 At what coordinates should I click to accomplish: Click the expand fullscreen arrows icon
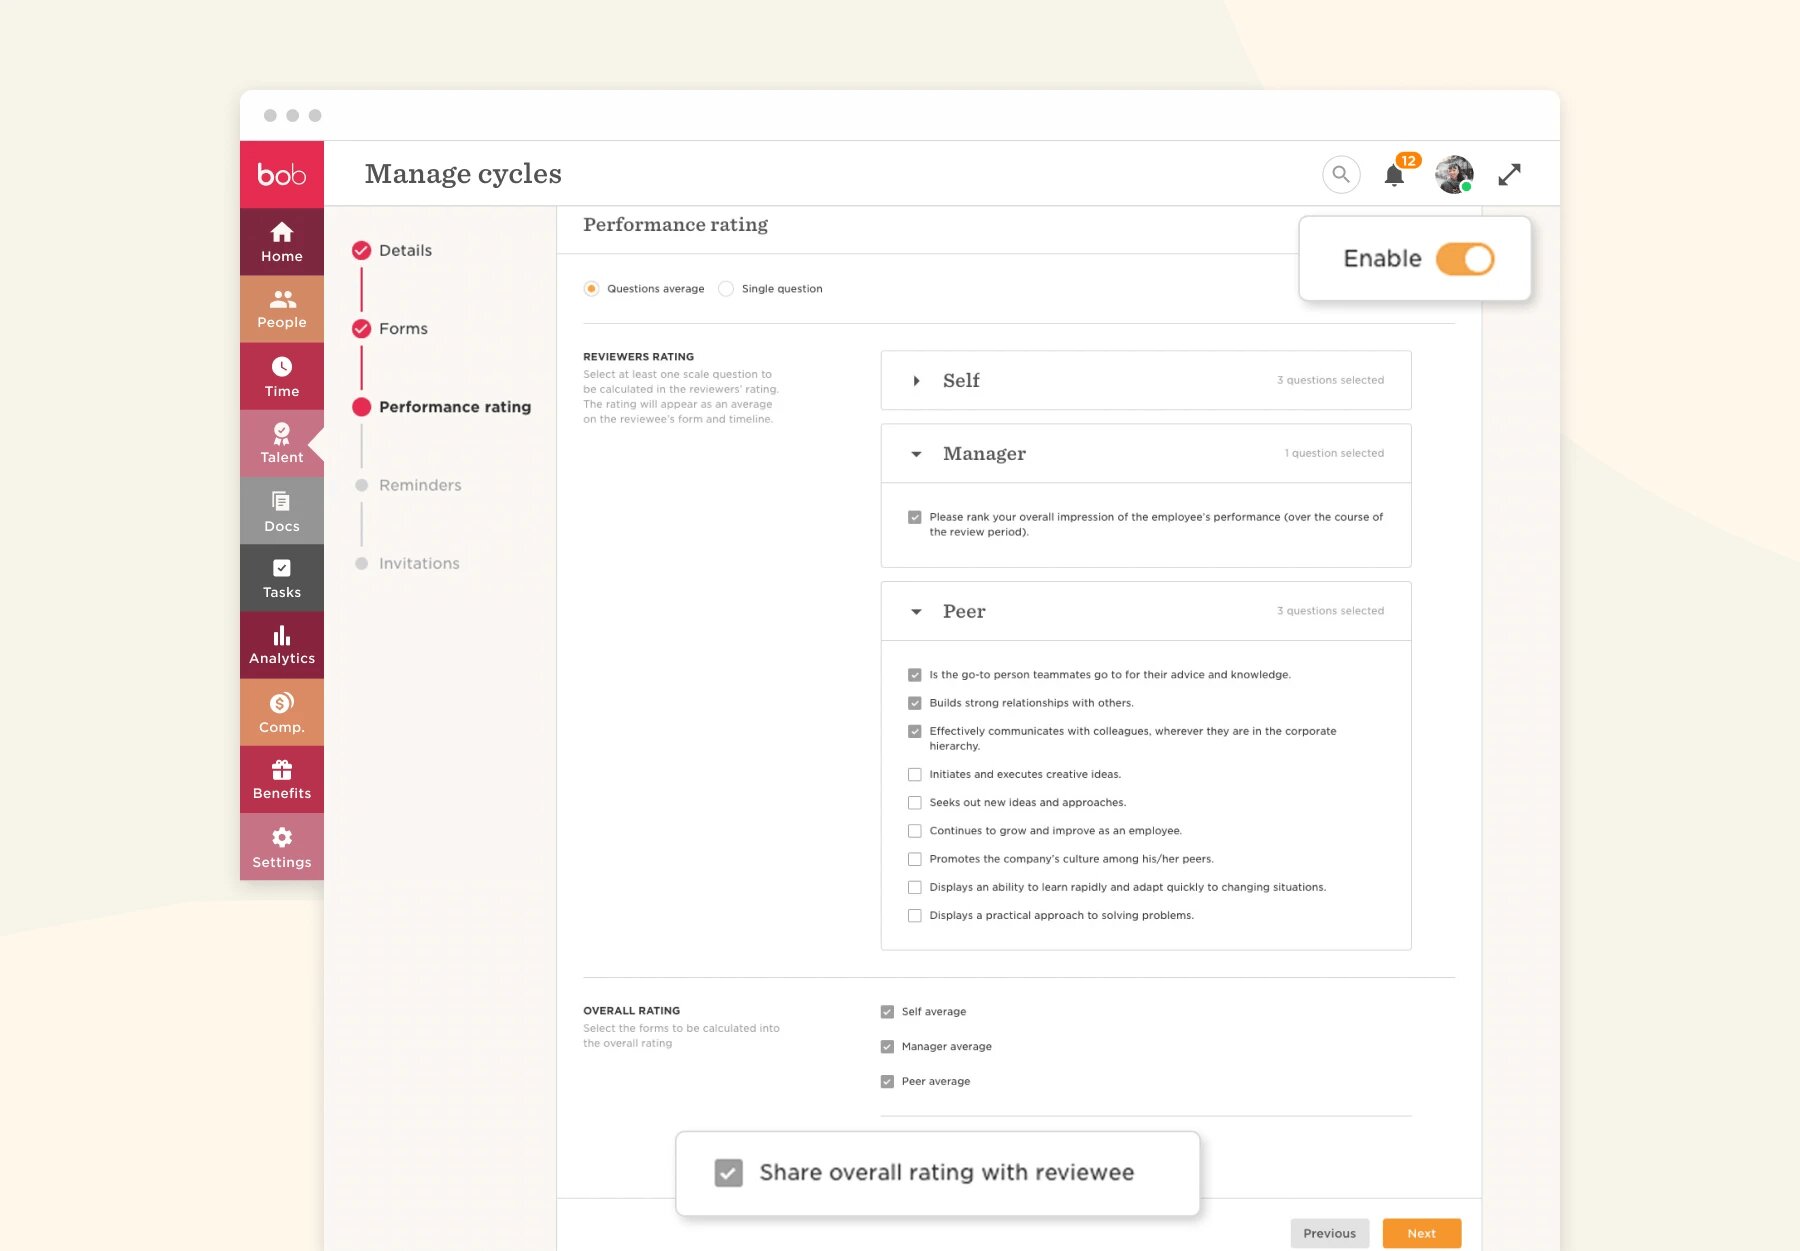pyautogui.click(x=1509, y=175)
